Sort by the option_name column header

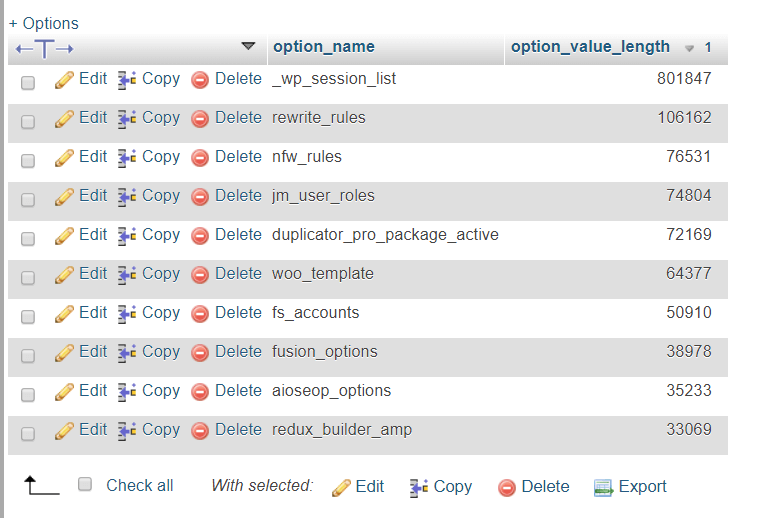coord(323,46)
